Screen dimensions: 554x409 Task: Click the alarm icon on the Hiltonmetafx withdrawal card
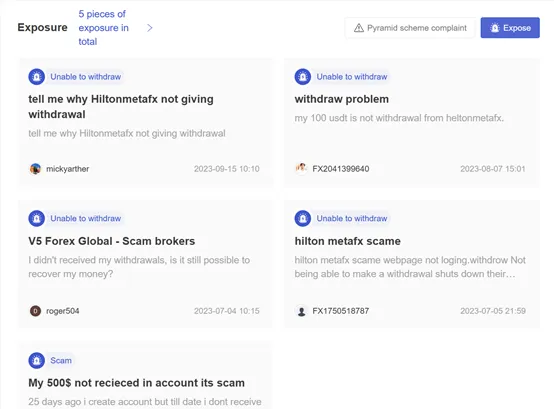point(36,77)
